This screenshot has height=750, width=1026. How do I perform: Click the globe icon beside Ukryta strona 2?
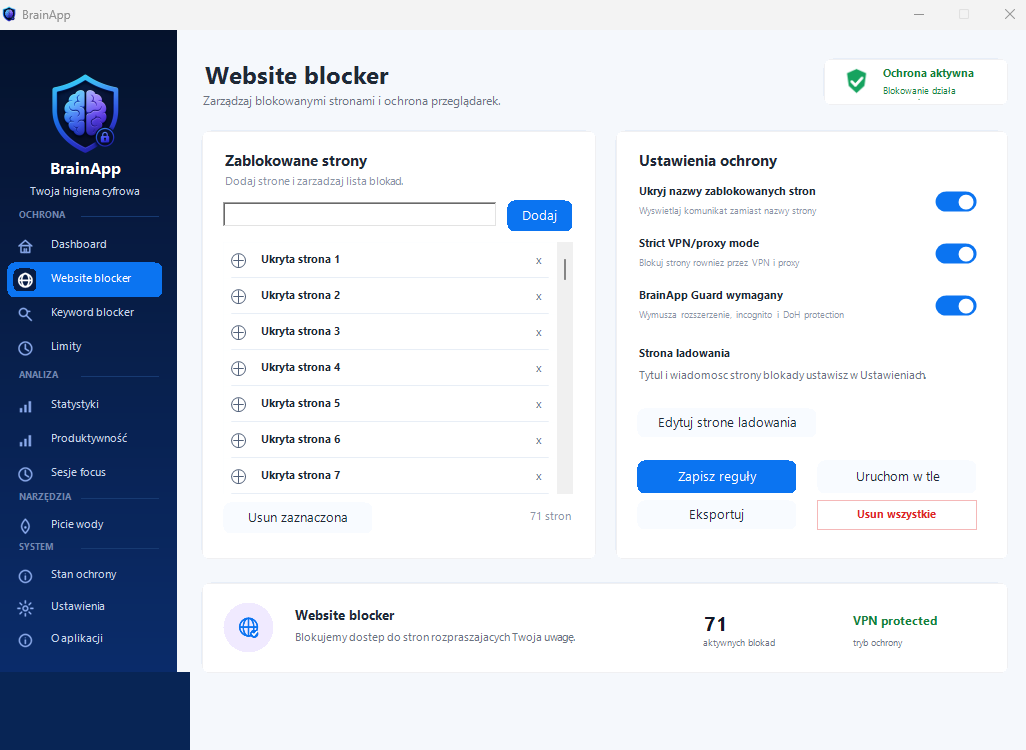[x=239, y=296]
